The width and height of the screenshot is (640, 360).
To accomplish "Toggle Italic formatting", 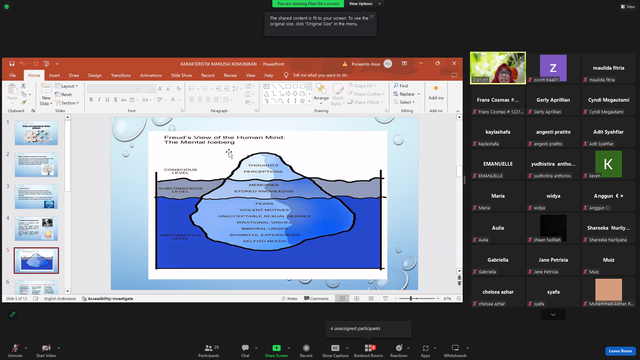I will pos(99,100).
